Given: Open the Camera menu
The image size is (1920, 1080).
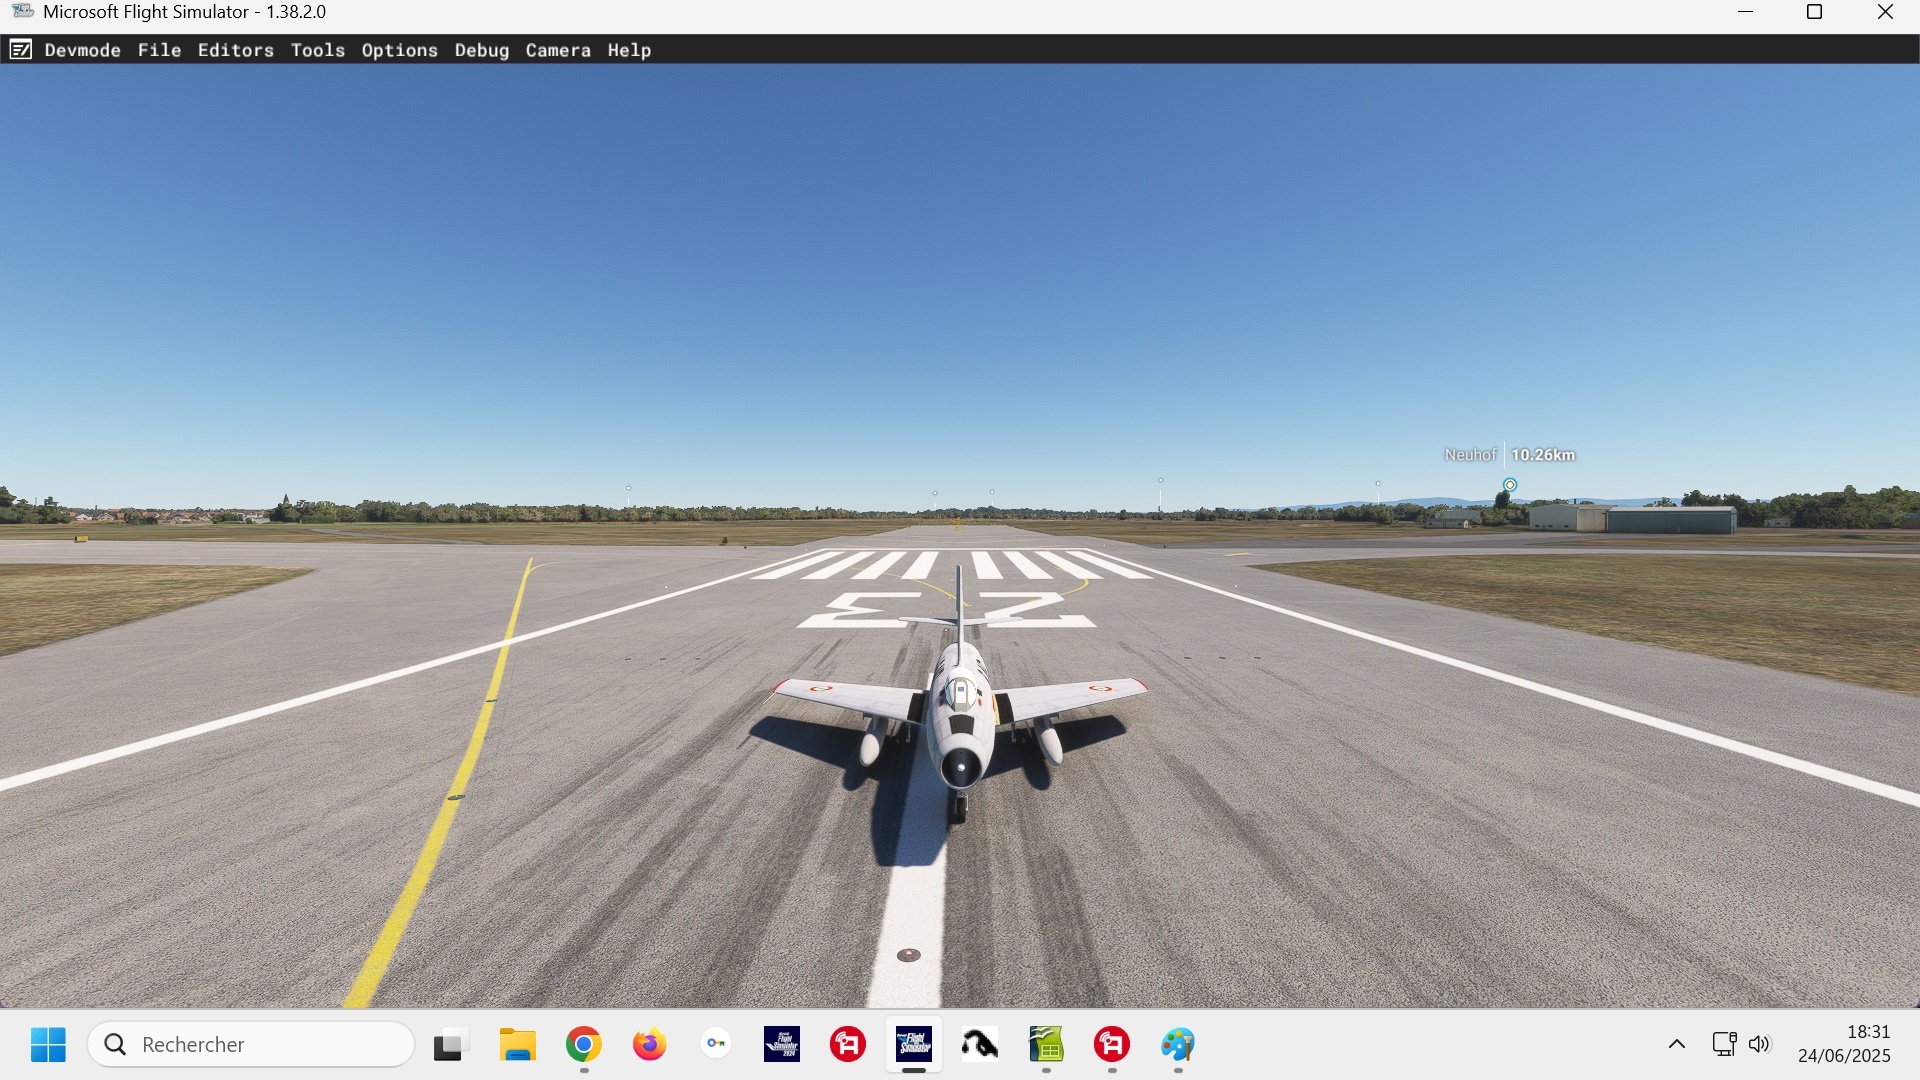Looking at the screenshot, I should click(558, 50).
